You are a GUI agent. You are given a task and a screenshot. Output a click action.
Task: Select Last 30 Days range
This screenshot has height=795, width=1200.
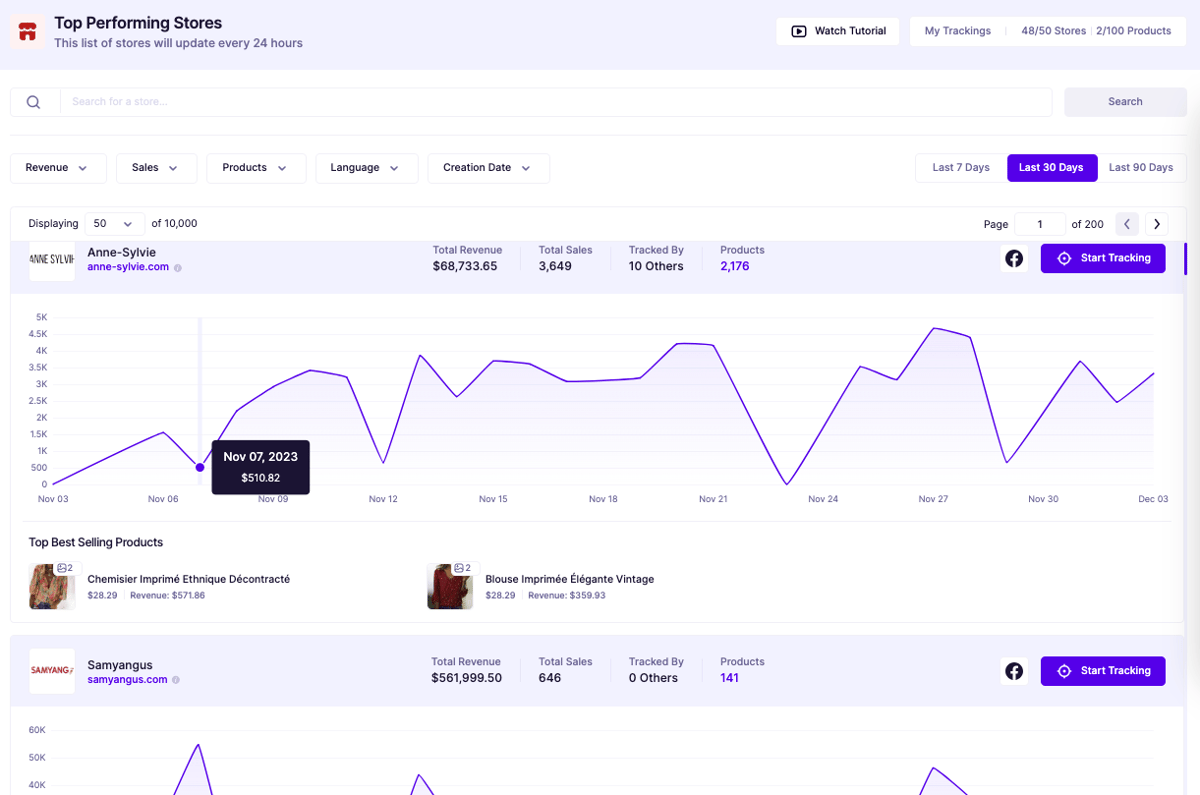pos(1051,168)
